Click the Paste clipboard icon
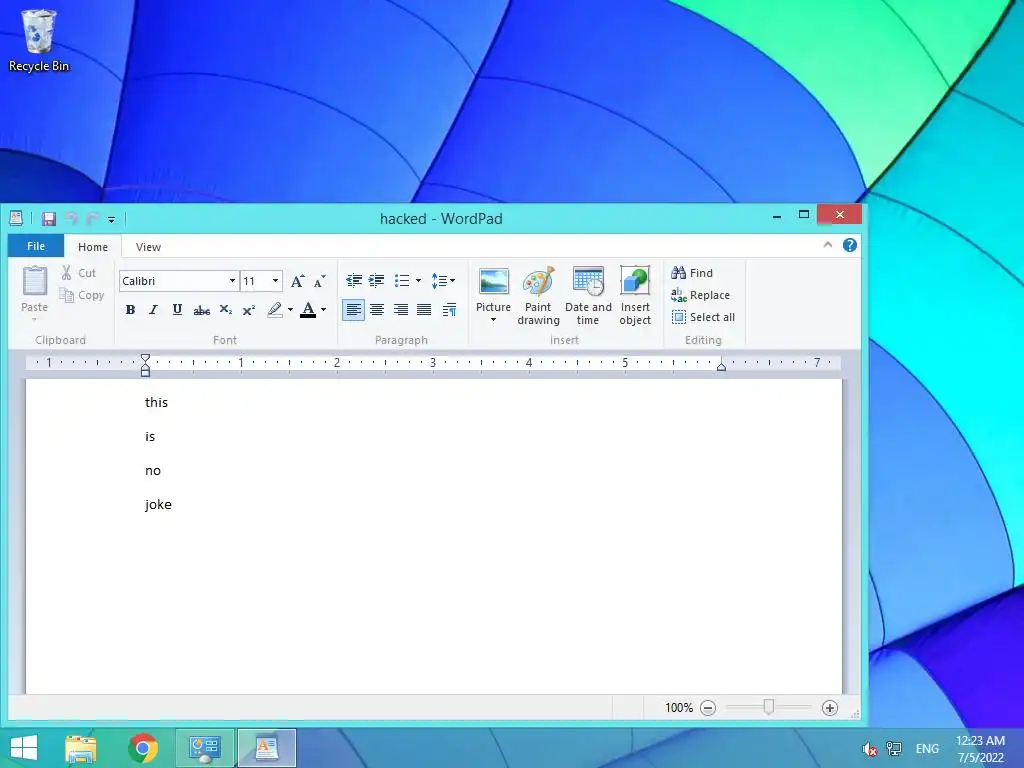Image resolution: width=1024 pixels, height=768 pixels. (x=35, y=281)
